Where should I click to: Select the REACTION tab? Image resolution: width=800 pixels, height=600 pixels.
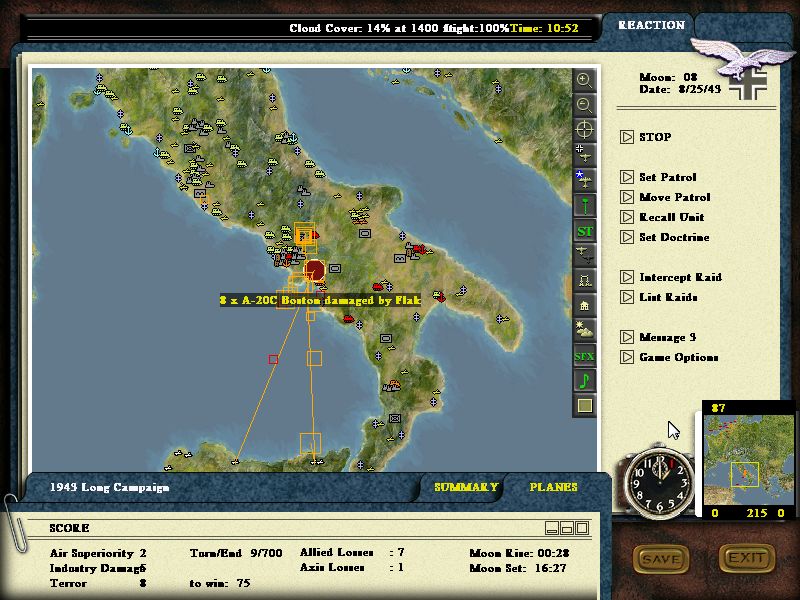click(651, 25)
